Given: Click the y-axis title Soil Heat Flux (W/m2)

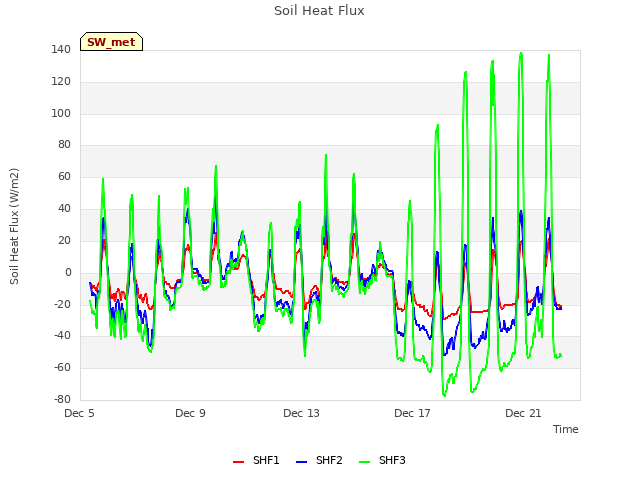Looking at the screenshot, I should pyautogui.click(x=14, y=226).
